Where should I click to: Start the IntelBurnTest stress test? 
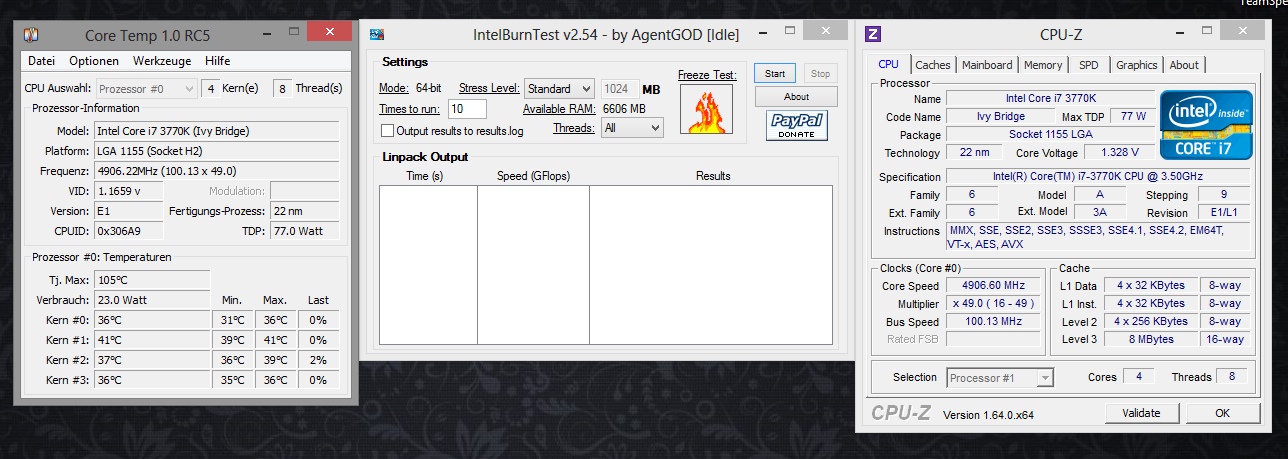coord(775,73)
